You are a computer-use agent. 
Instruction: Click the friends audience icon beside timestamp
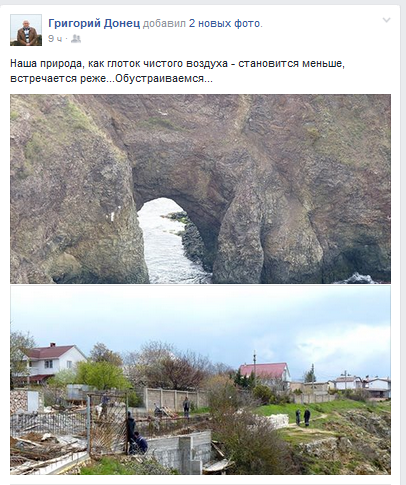[x=76, y=39]
